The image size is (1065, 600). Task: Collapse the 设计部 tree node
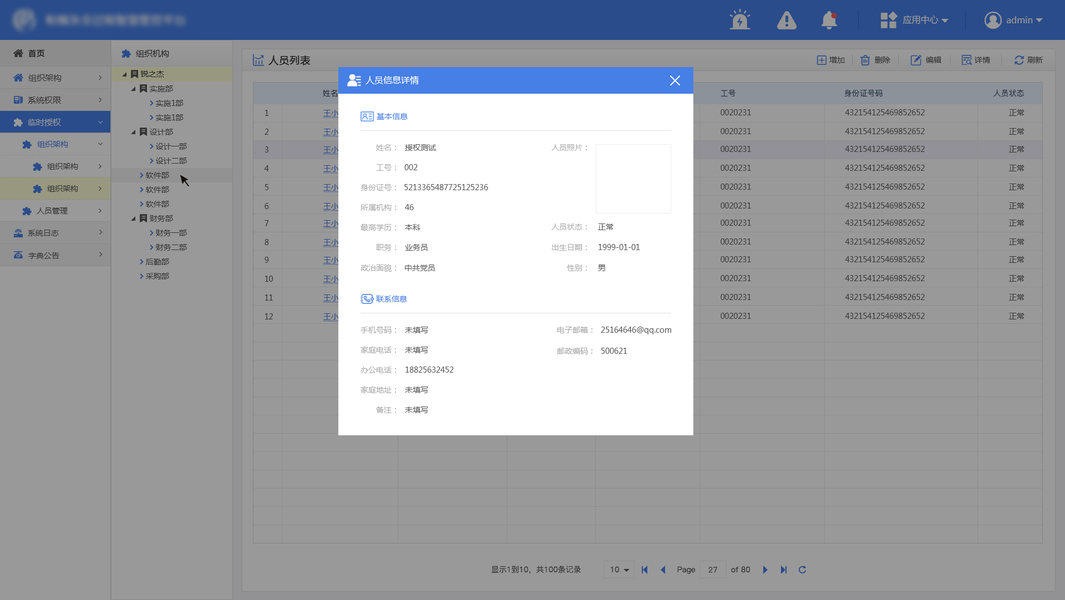pos(134,132)
